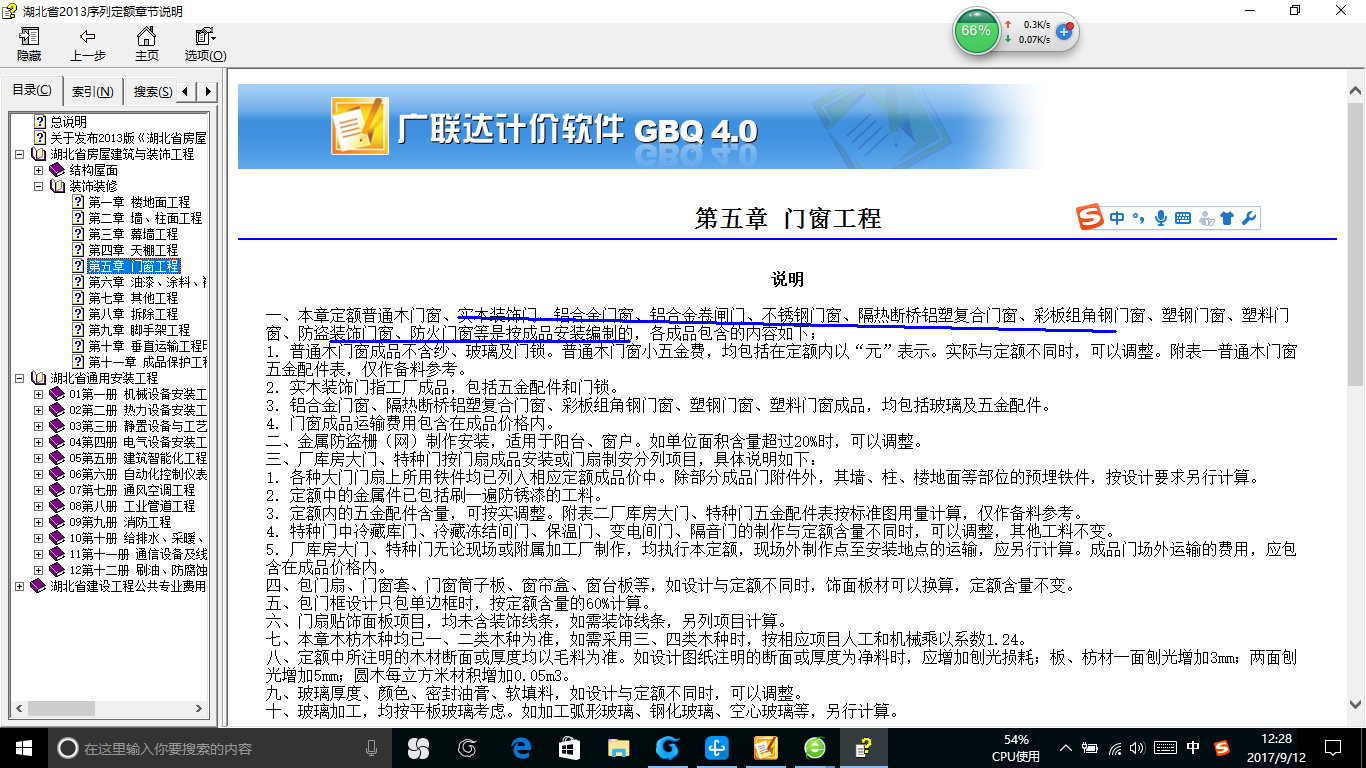Open the 选项(O) options button
This screenshot has height=768, width=1366.
click(205, 45)
